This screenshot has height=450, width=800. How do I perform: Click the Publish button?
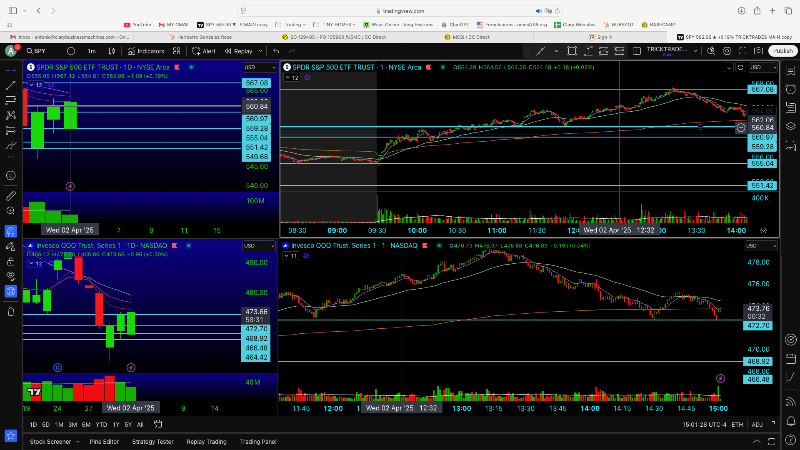(783, 51)
